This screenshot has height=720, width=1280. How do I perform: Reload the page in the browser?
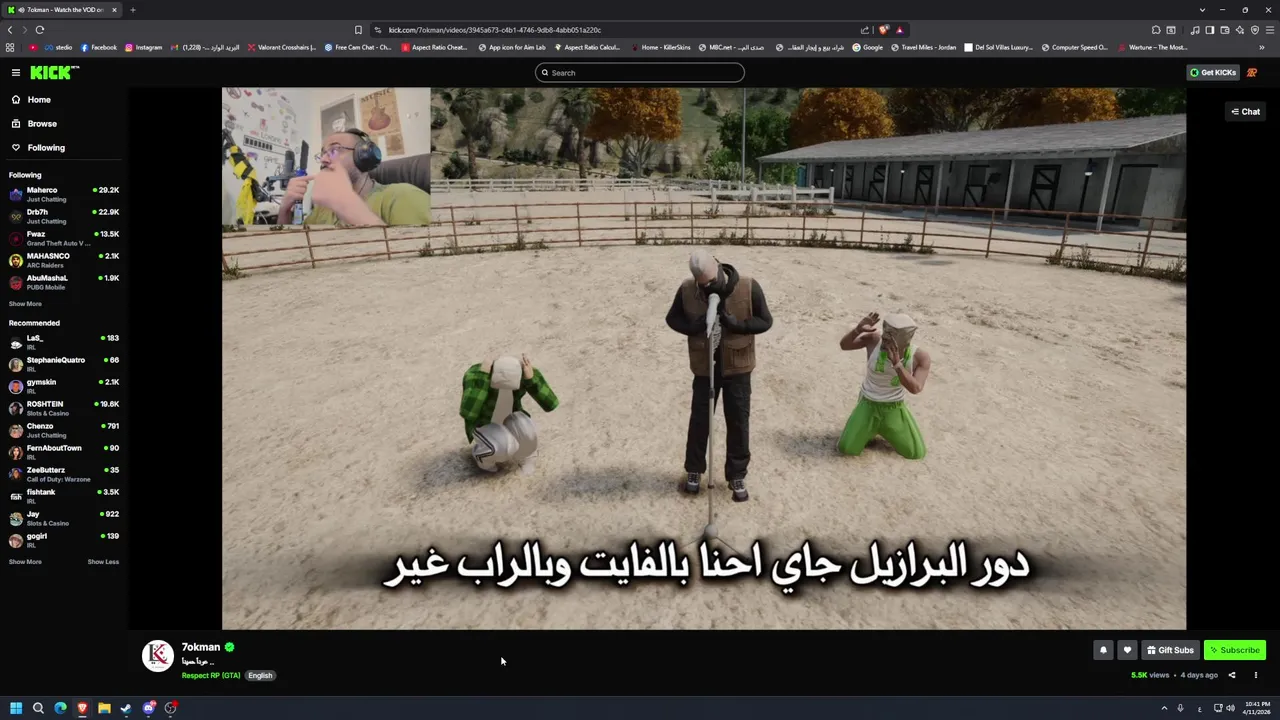pyautogui.click(x=40, y=30)
